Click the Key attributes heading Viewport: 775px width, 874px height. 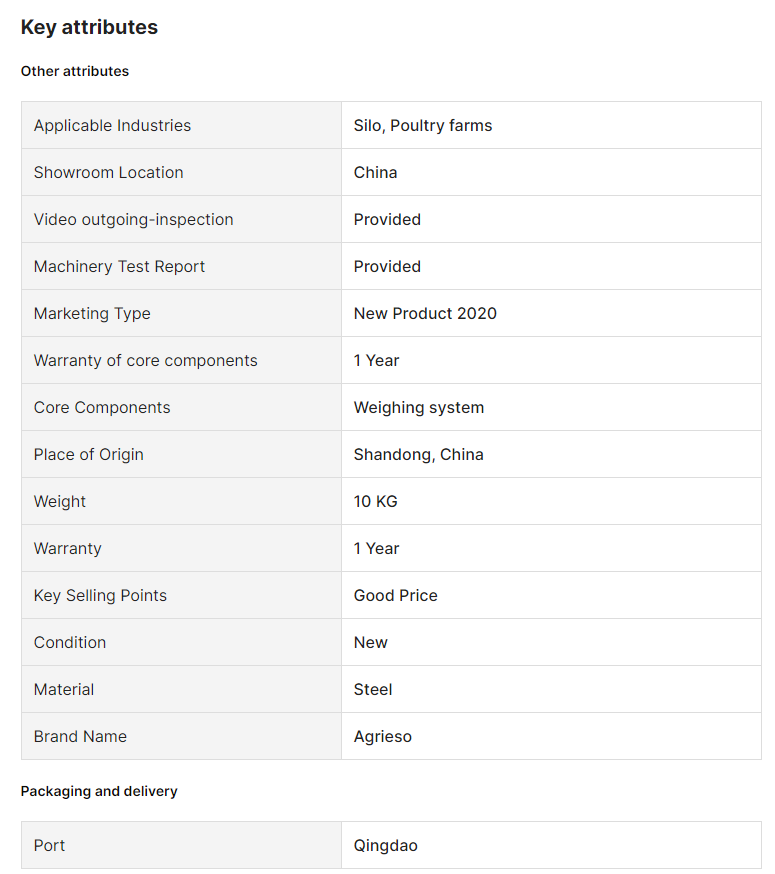[x=89, y=27]
